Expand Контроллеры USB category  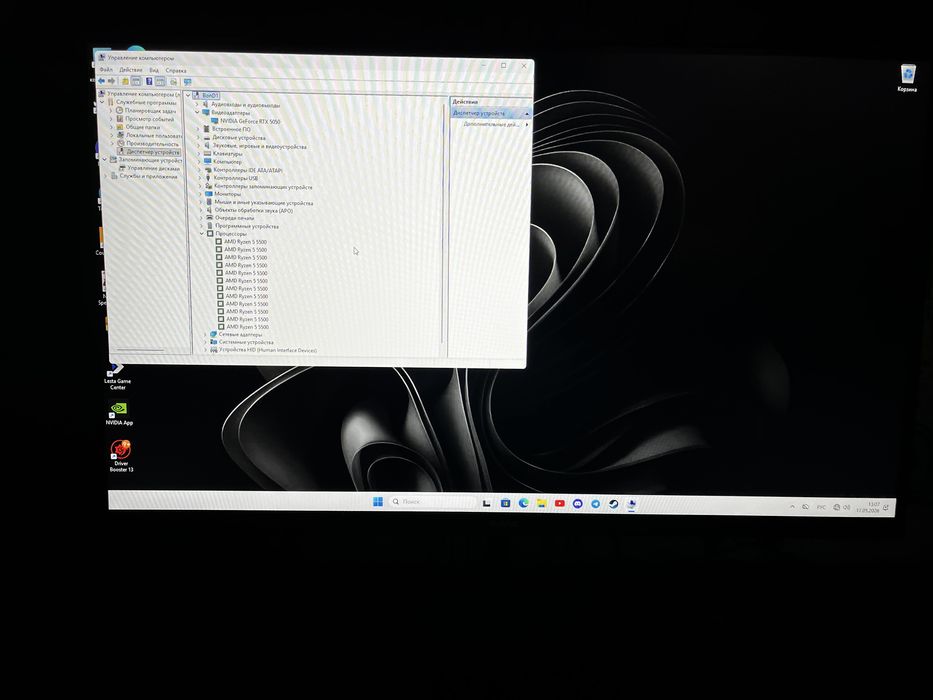click(x=200, y=178)
